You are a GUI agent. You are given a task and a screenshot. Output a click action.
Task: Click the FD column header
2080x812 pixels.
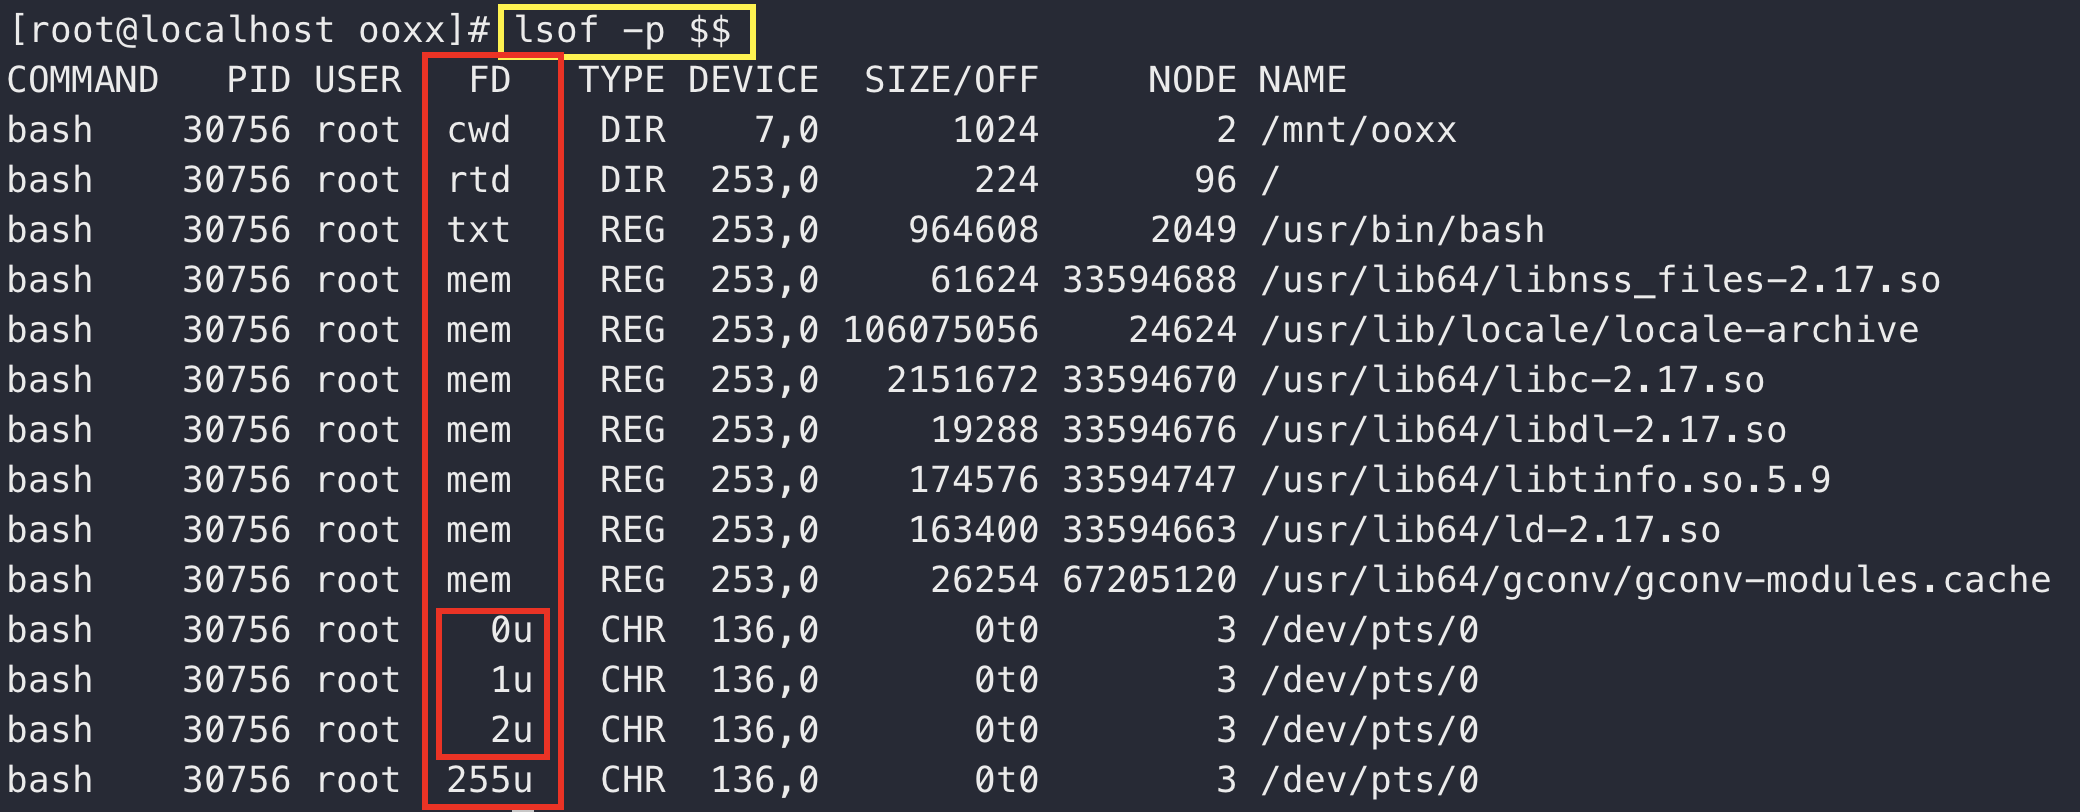point(490,80)
